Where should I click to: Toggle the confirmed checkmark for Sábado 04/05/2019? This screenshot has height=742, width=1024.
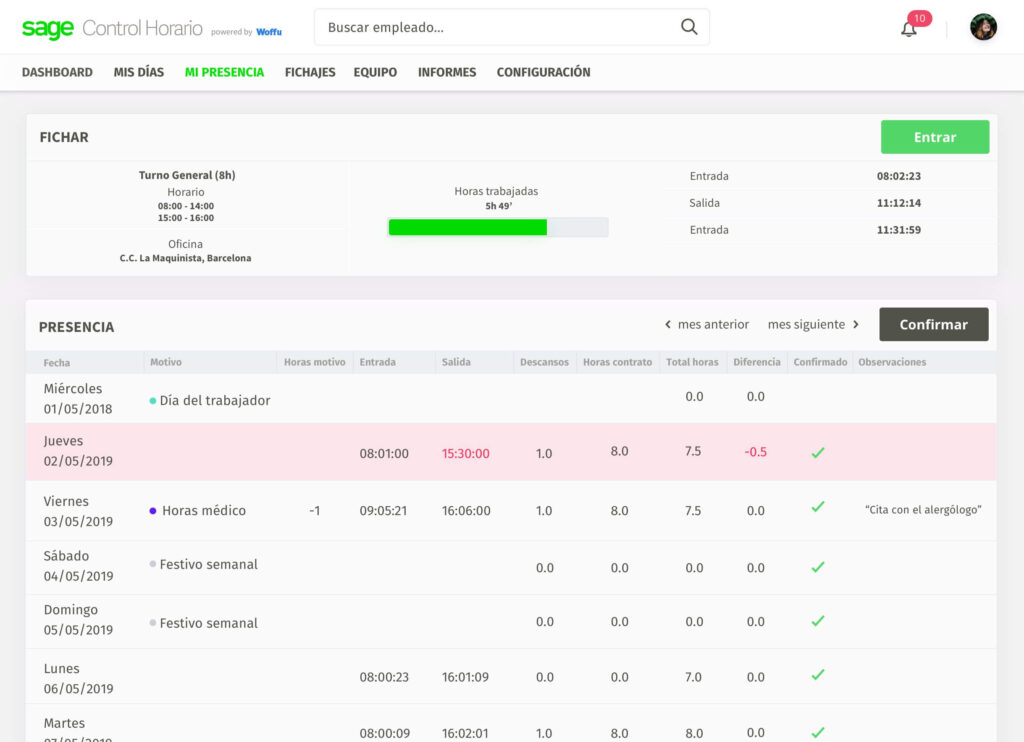click(x=818, y=567)
